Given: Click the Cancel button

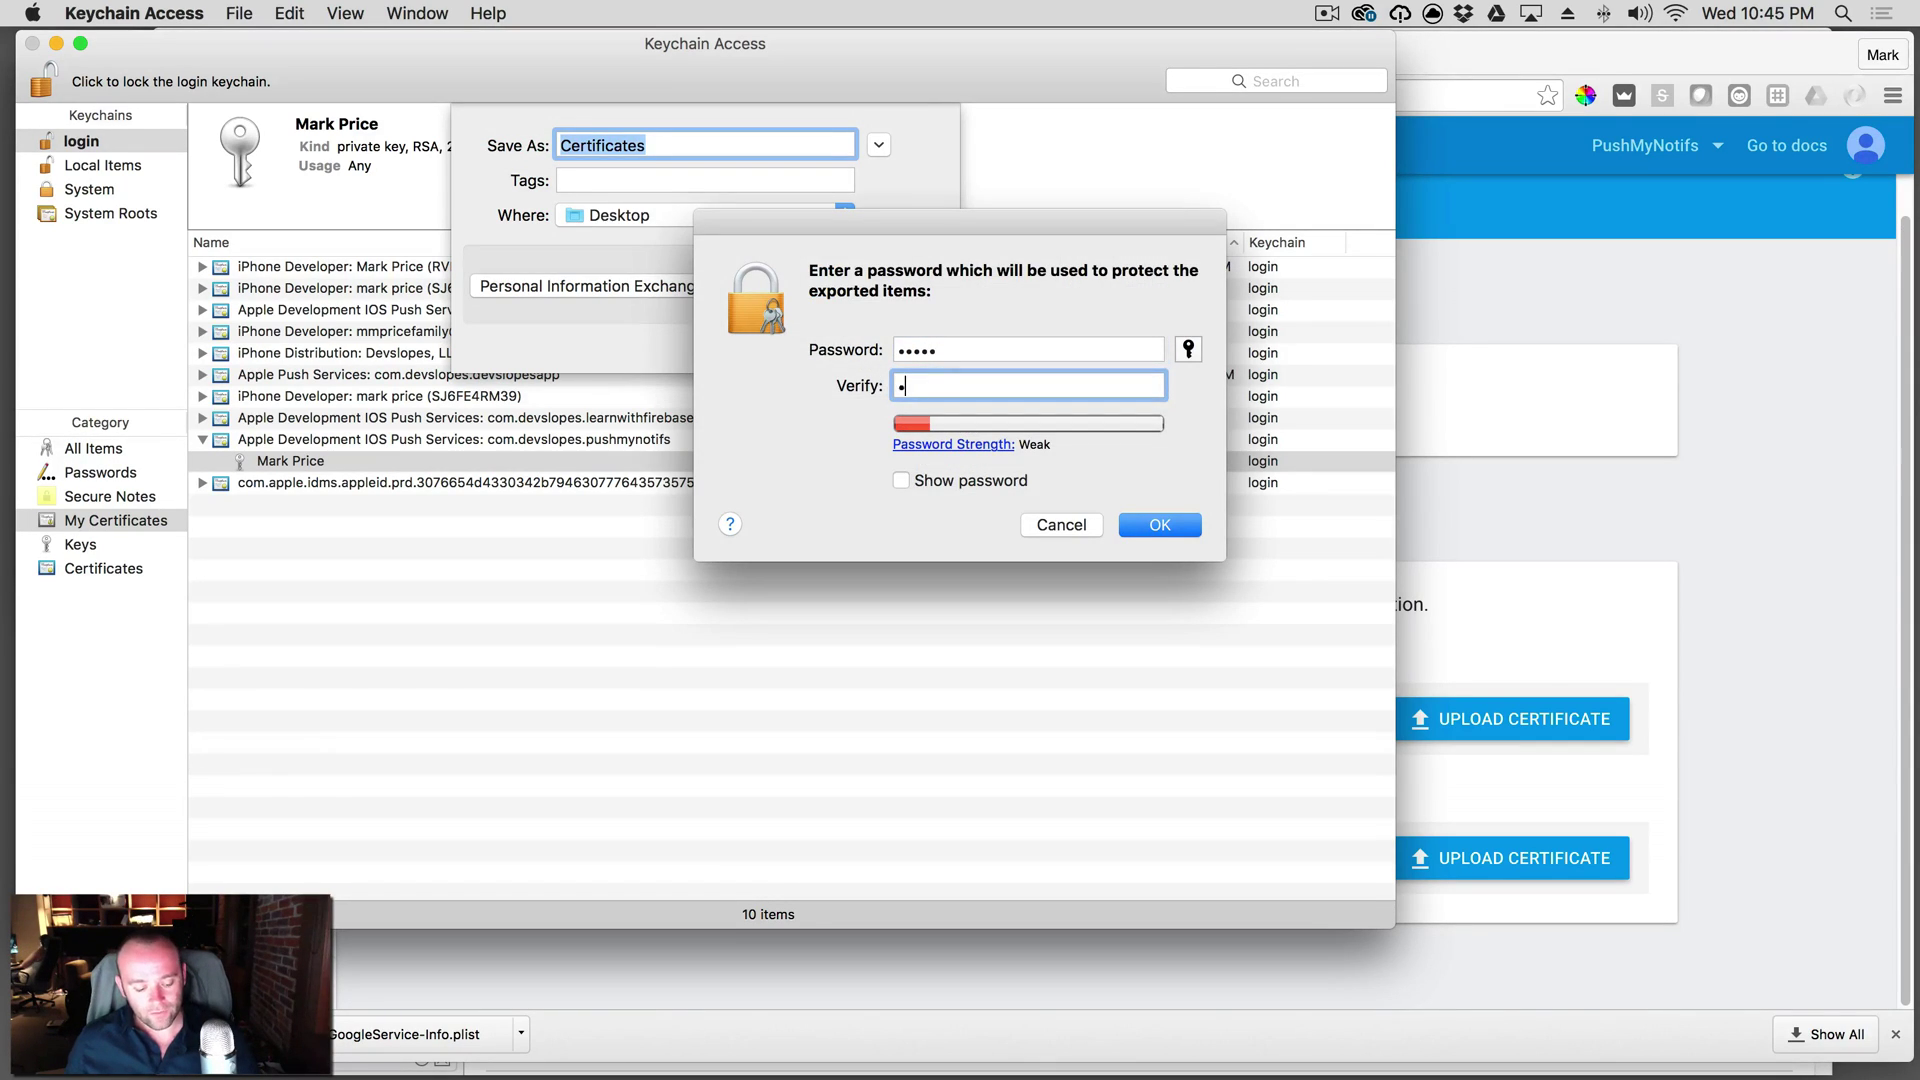Looking at the screenshot, I should pos(1061,525).
